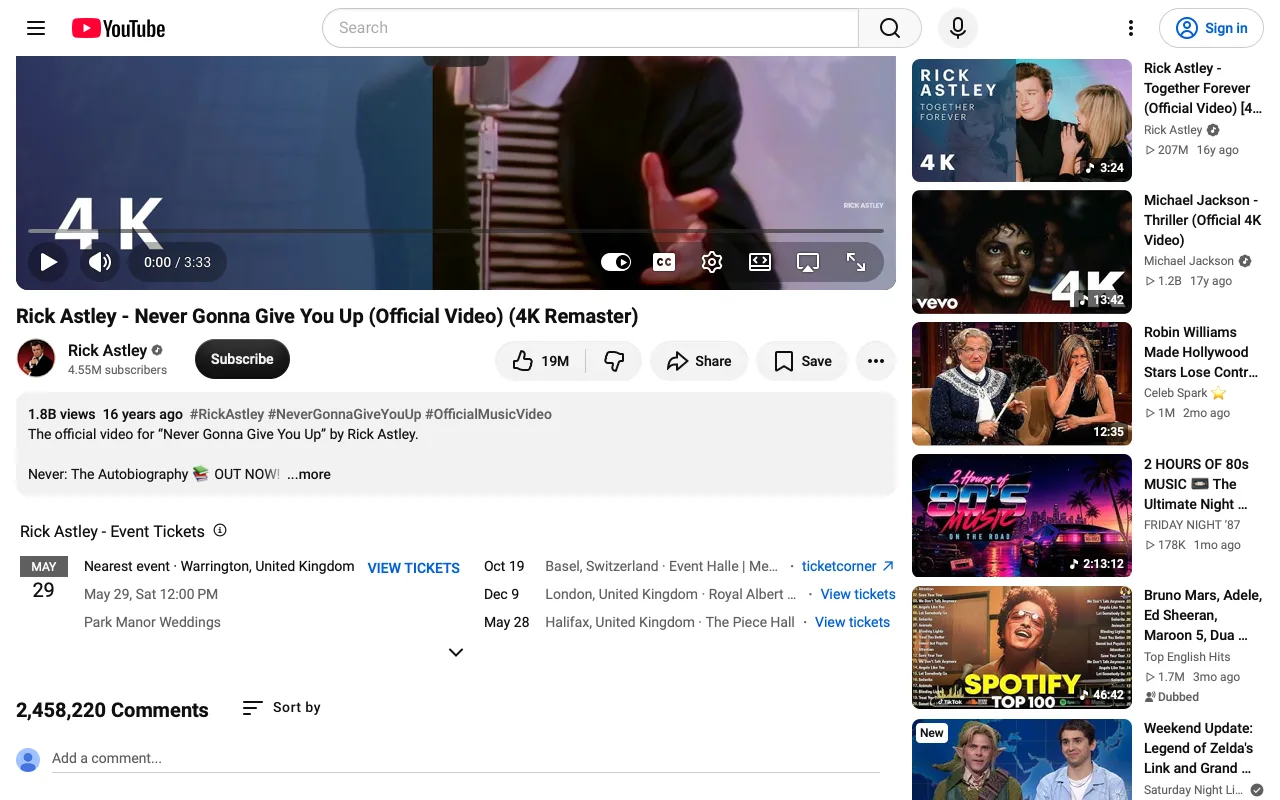Open the #NeverGonnaGiveYouUp hashtag

(x=344, y=414)
